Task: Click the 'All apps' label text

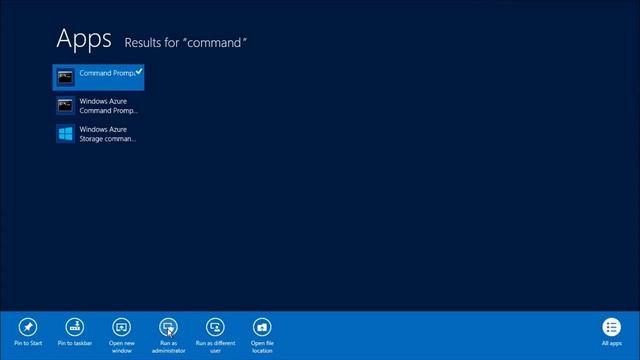Action: click(x=611, y=343)
